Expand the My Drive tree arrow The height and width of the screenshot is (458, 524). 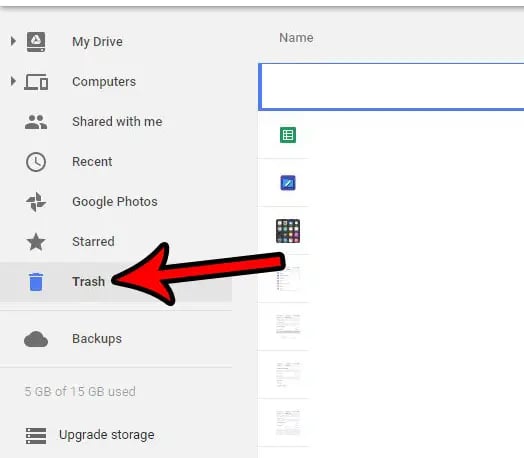coord(13,41)
